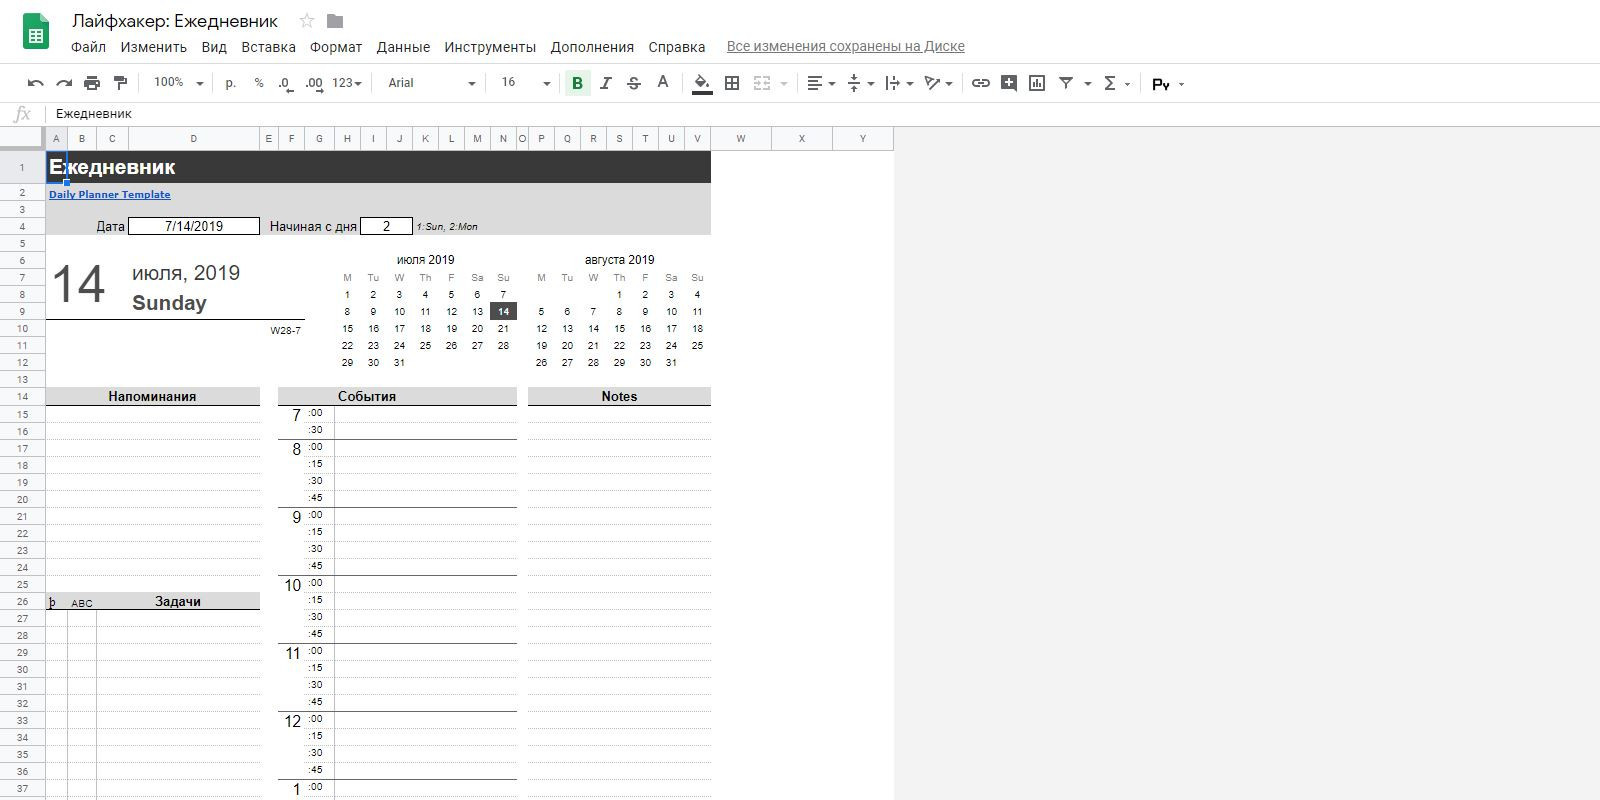This screenshot has width=1600, height=800.
Task: Open the Справка menu
Action: point(677,47)
